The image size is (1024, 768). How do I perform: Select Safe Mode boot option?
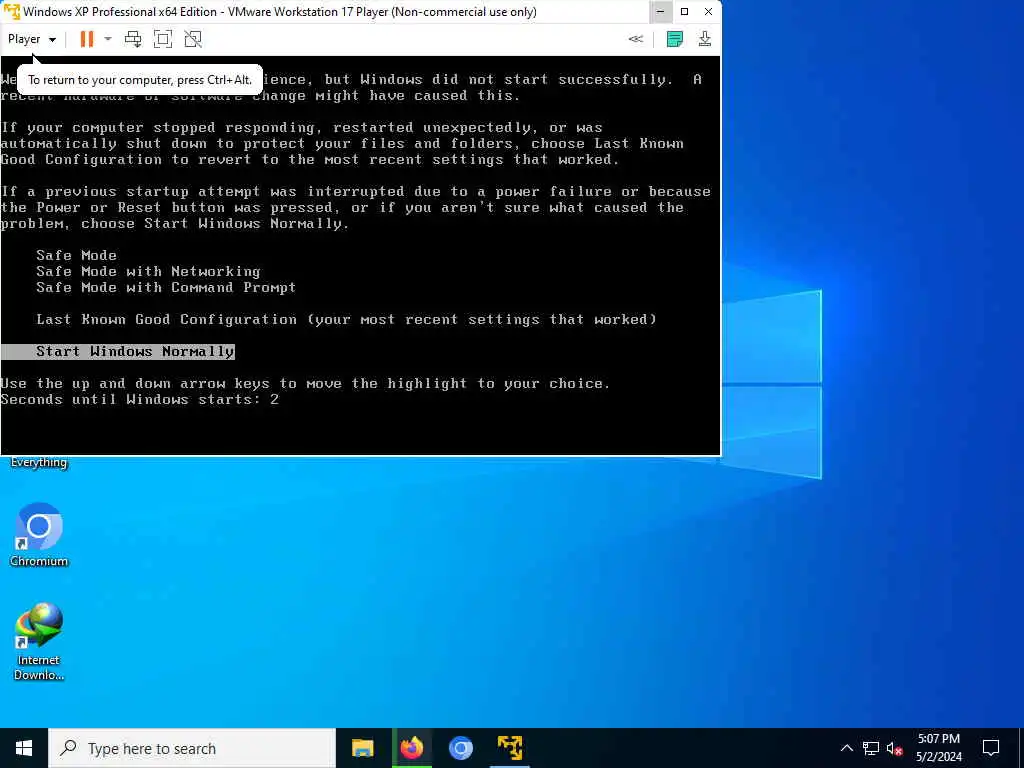tap(76, 255)
